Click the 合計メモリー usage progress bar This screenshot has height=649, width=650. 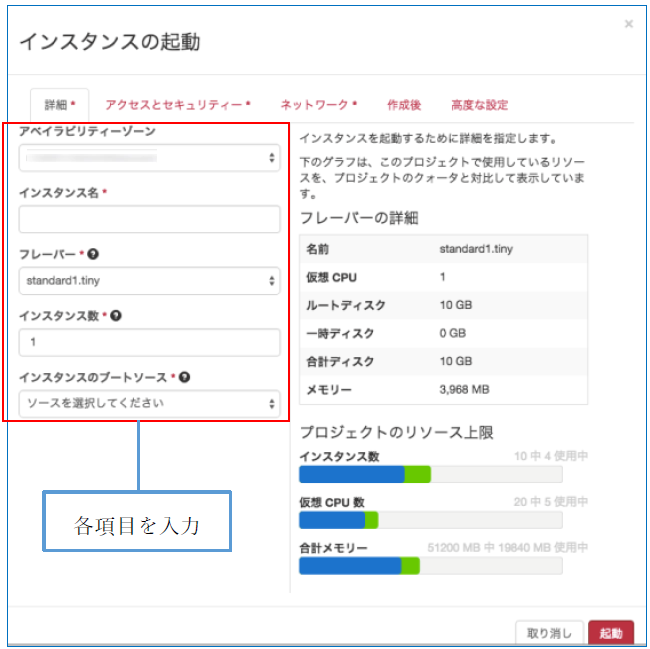[430, 566]
